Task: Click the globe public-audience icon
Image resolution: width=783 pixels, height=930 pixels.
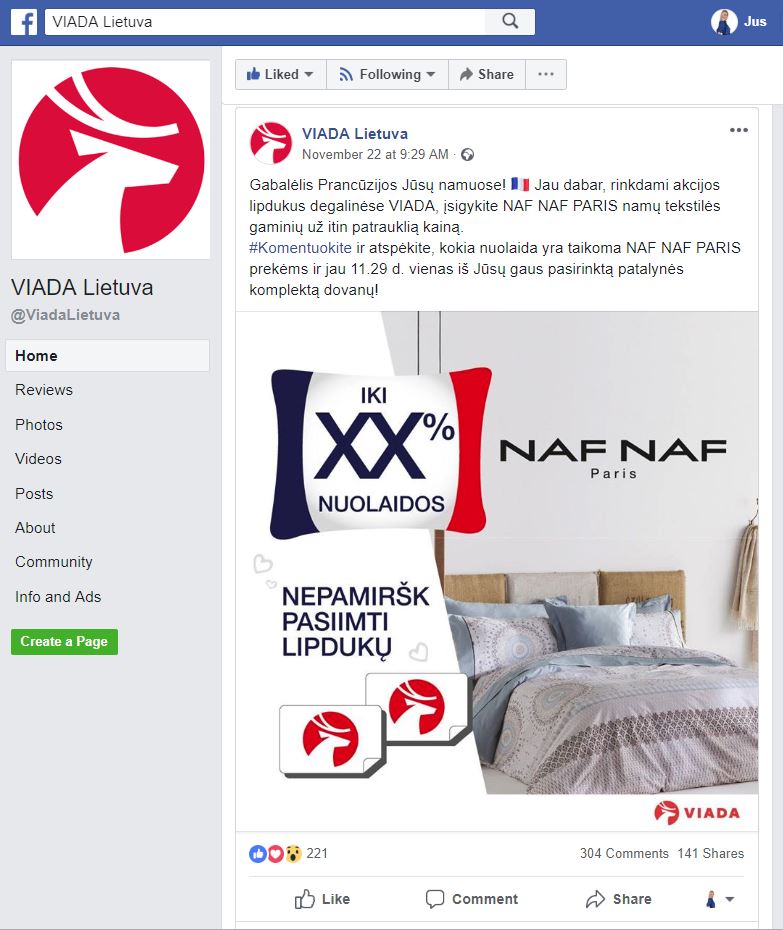Action: point(467,155)
